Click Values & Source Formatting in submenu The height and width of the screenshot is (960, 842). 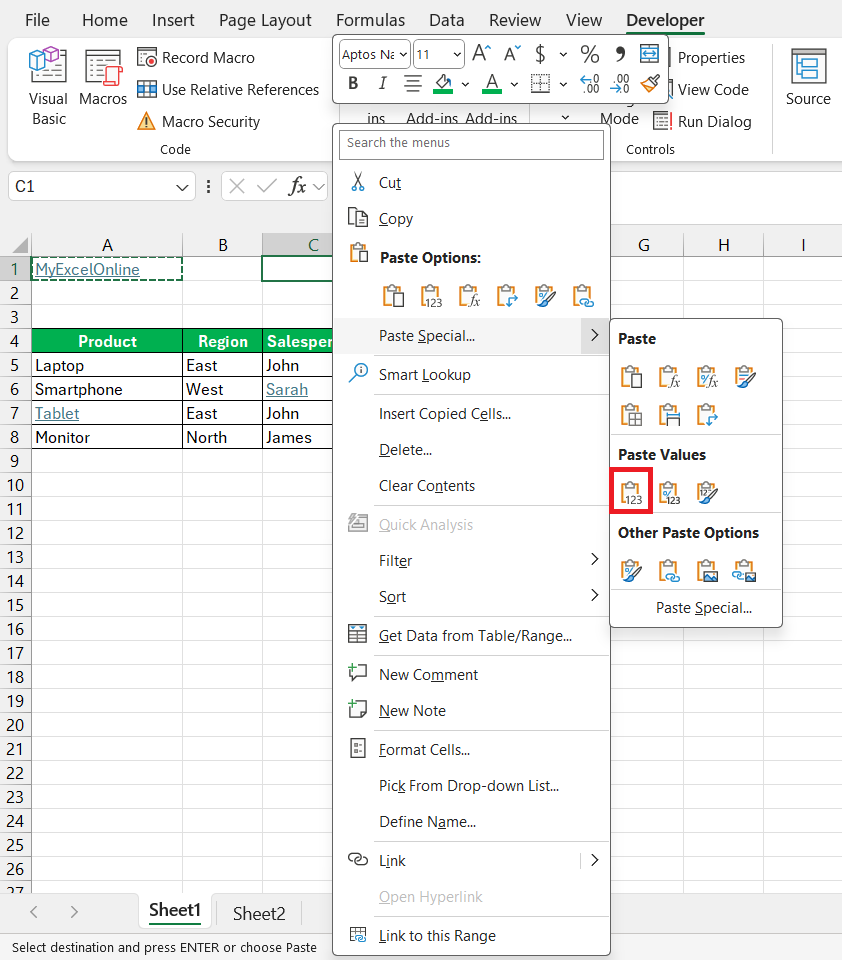click(x=707, y=492)
